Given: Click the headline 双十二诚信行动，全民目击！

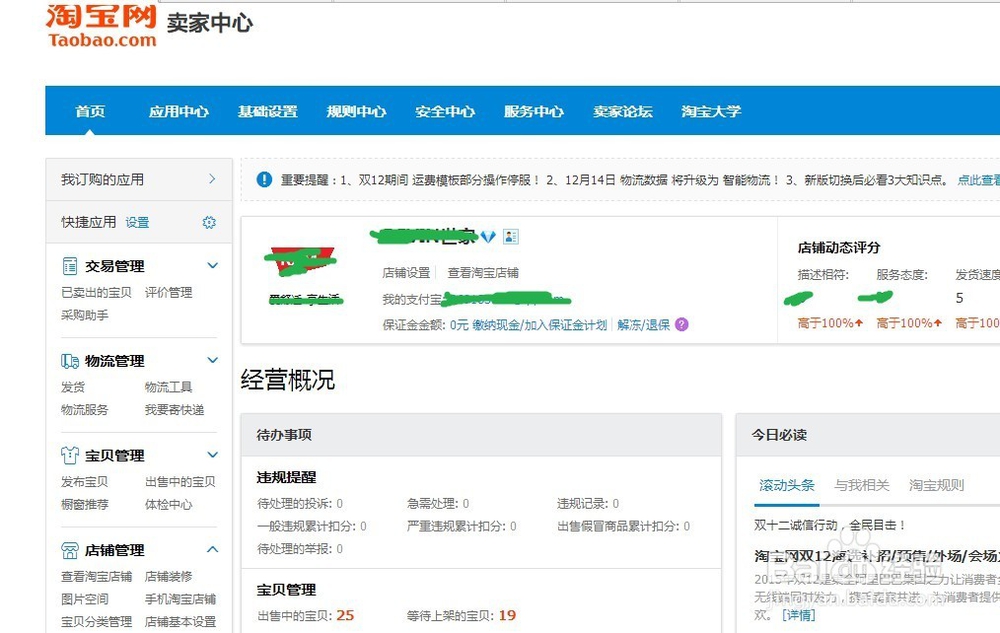Looking at the screenshot, I should (830, 525).
